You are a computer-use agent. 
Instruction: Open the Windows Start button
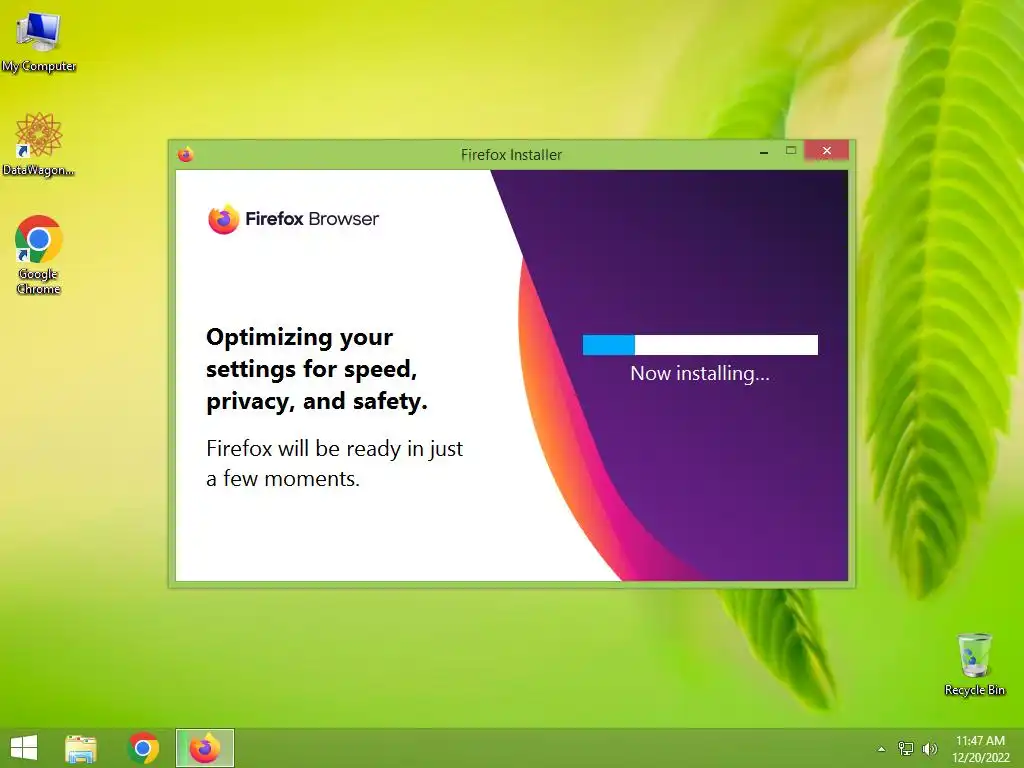pos(24,748)
